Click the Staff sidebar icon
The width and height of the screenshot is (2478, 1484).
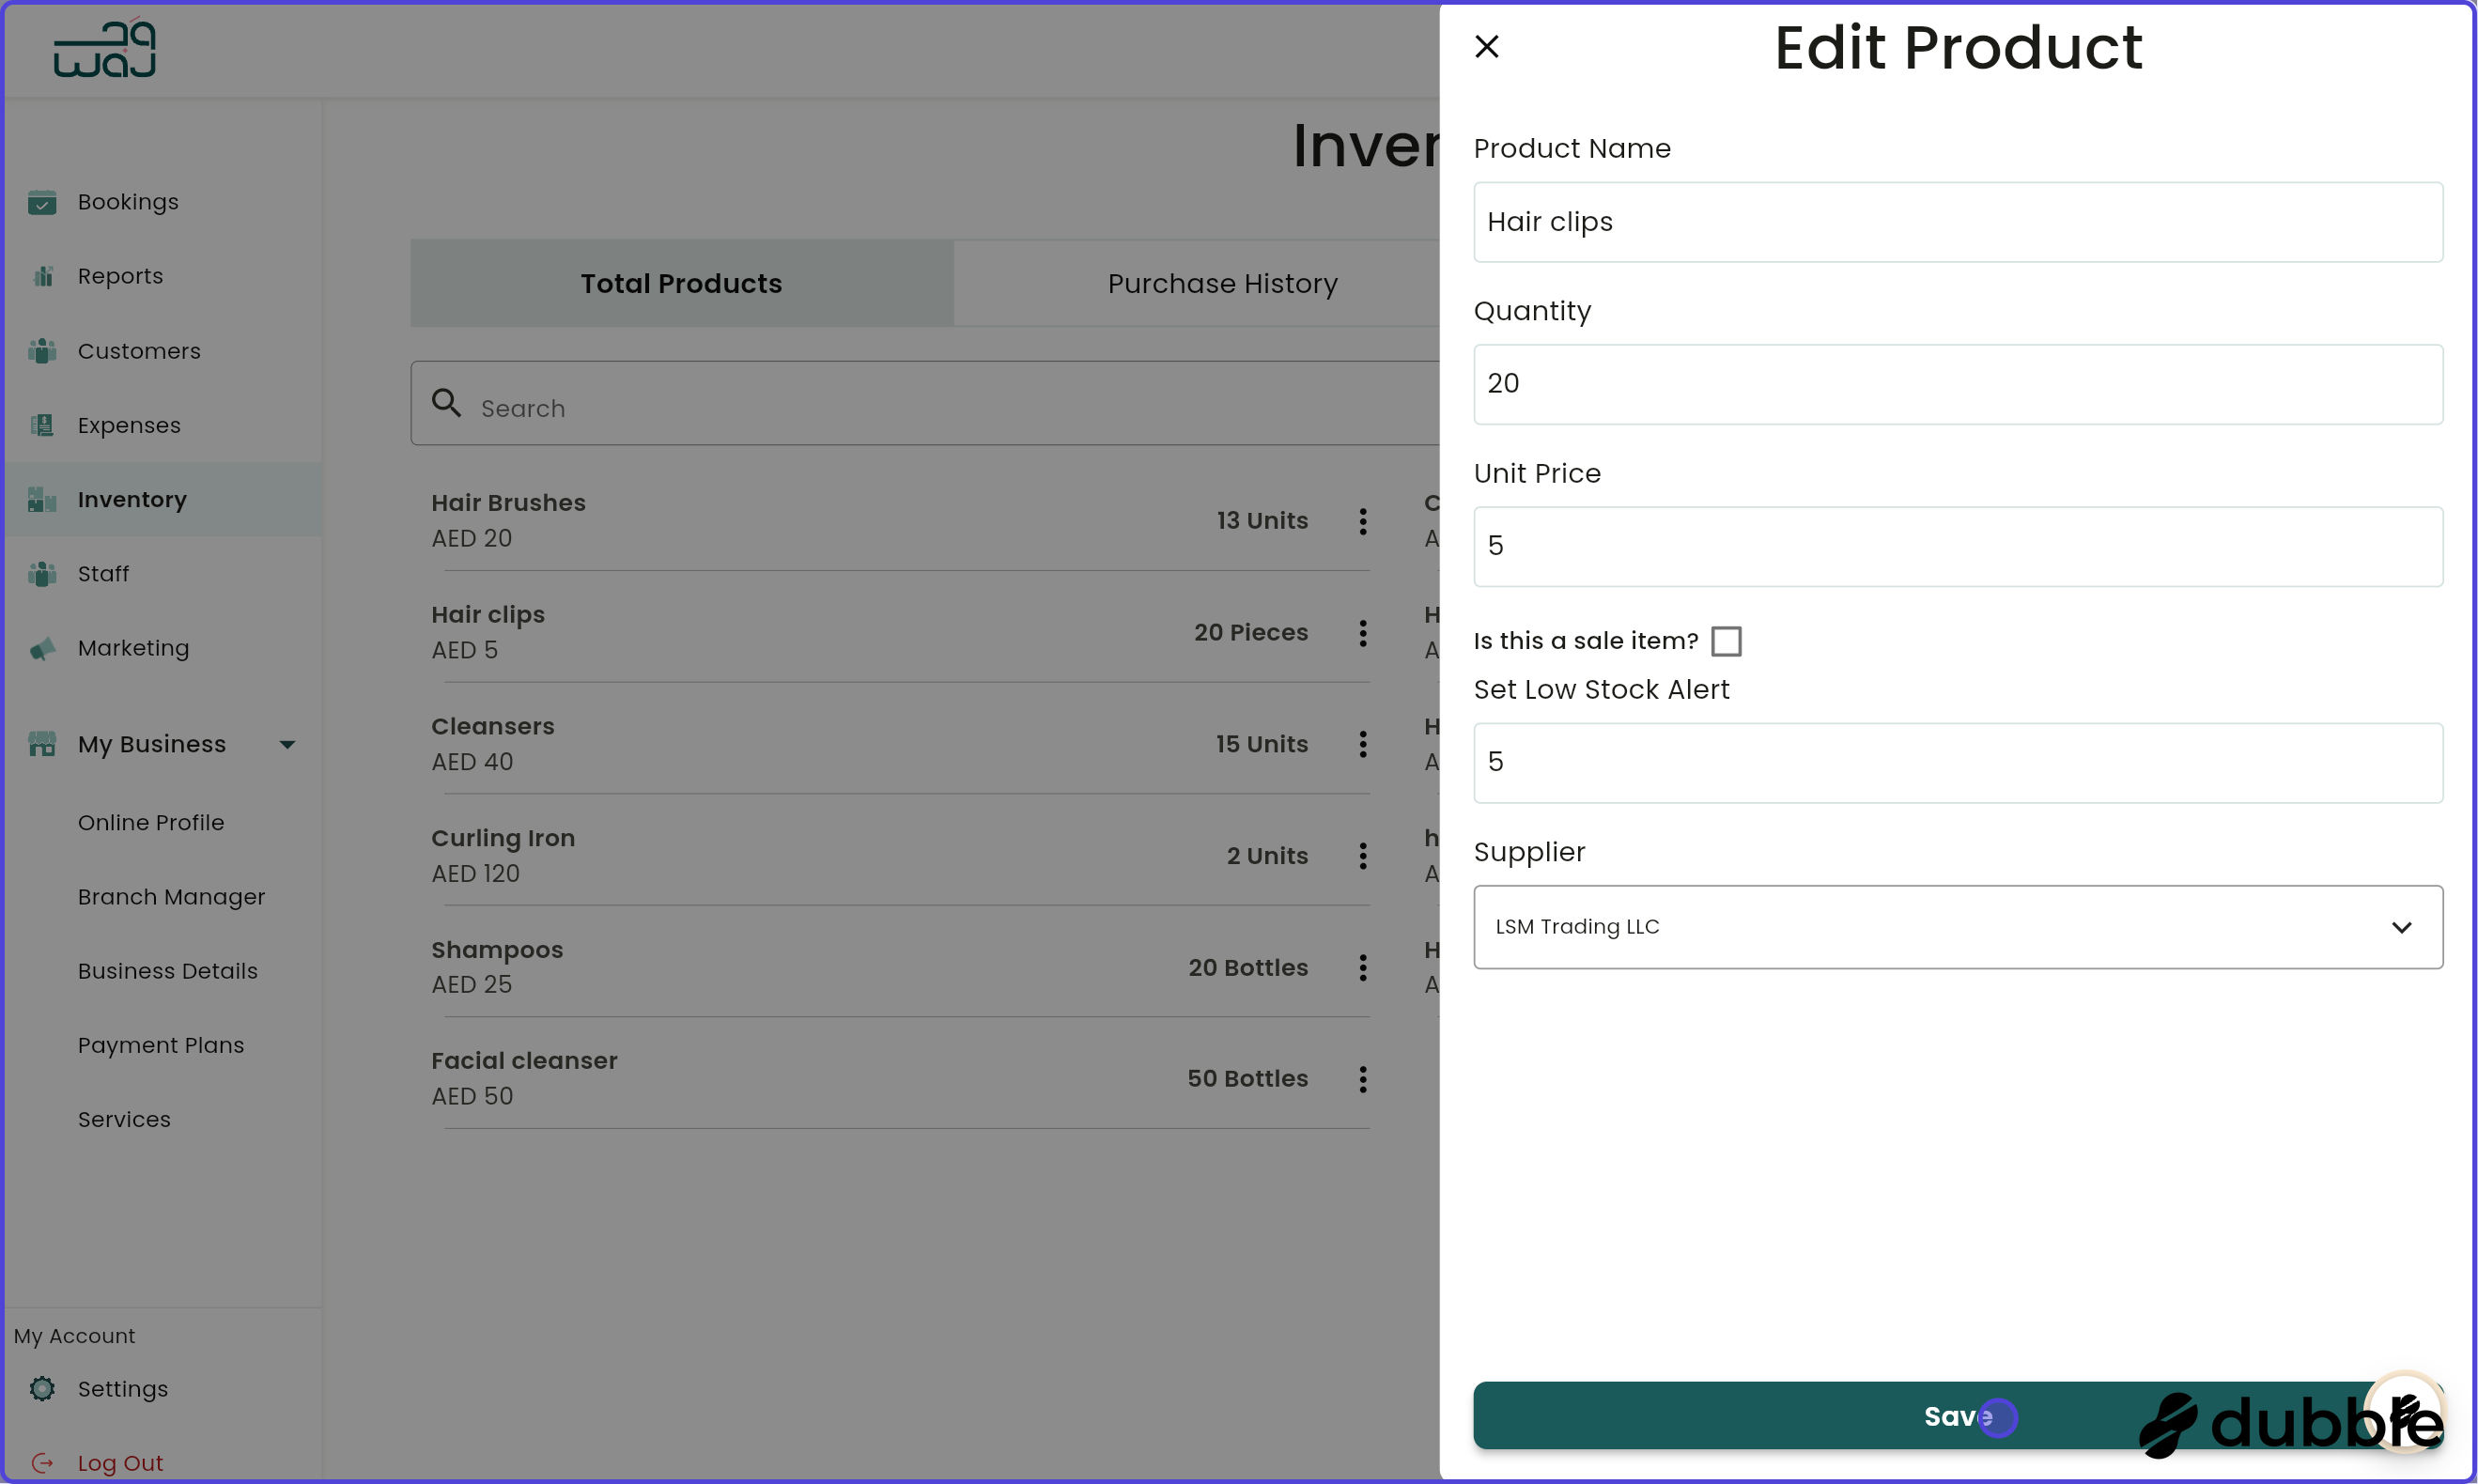click(x=43, y=573)
